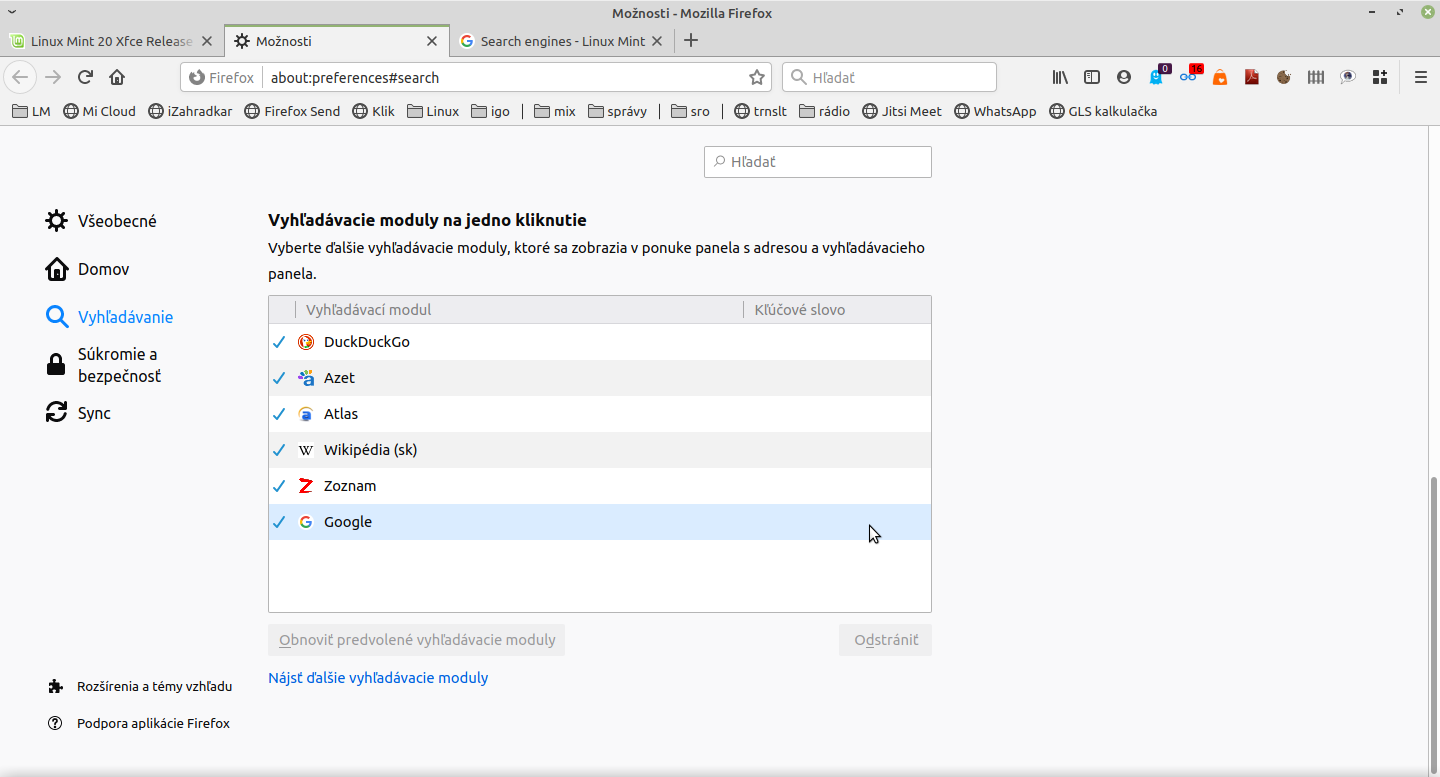The width and height of the screenshot is (1440, 777).
Task: Click the home button in toolbar
Action: pos(117,77)
